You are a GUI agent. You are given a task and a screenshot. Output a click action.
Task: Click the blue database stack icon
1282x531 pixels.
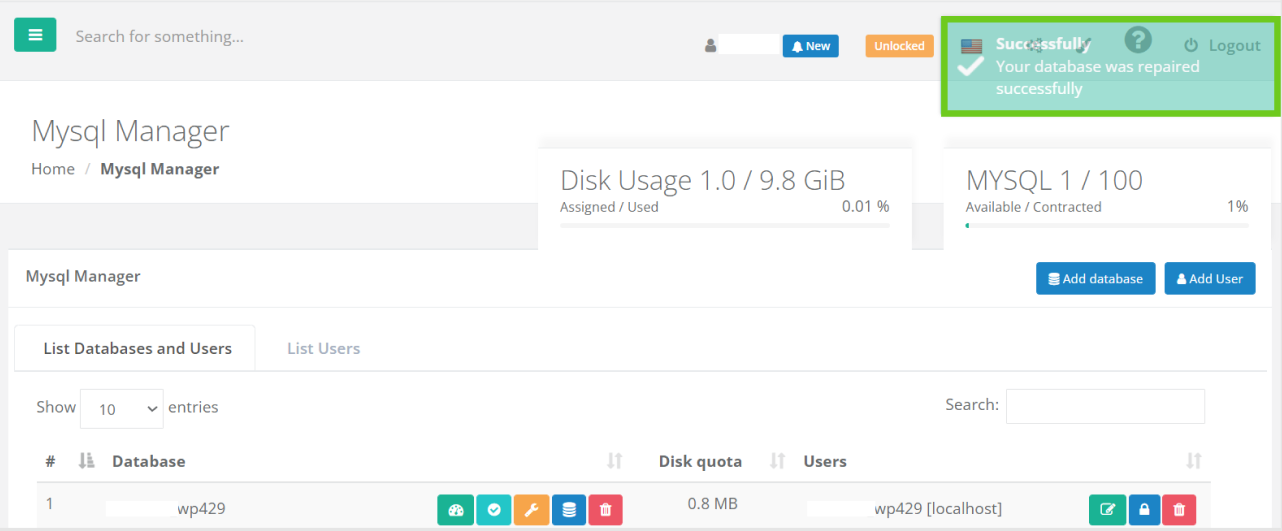(568, 510)
